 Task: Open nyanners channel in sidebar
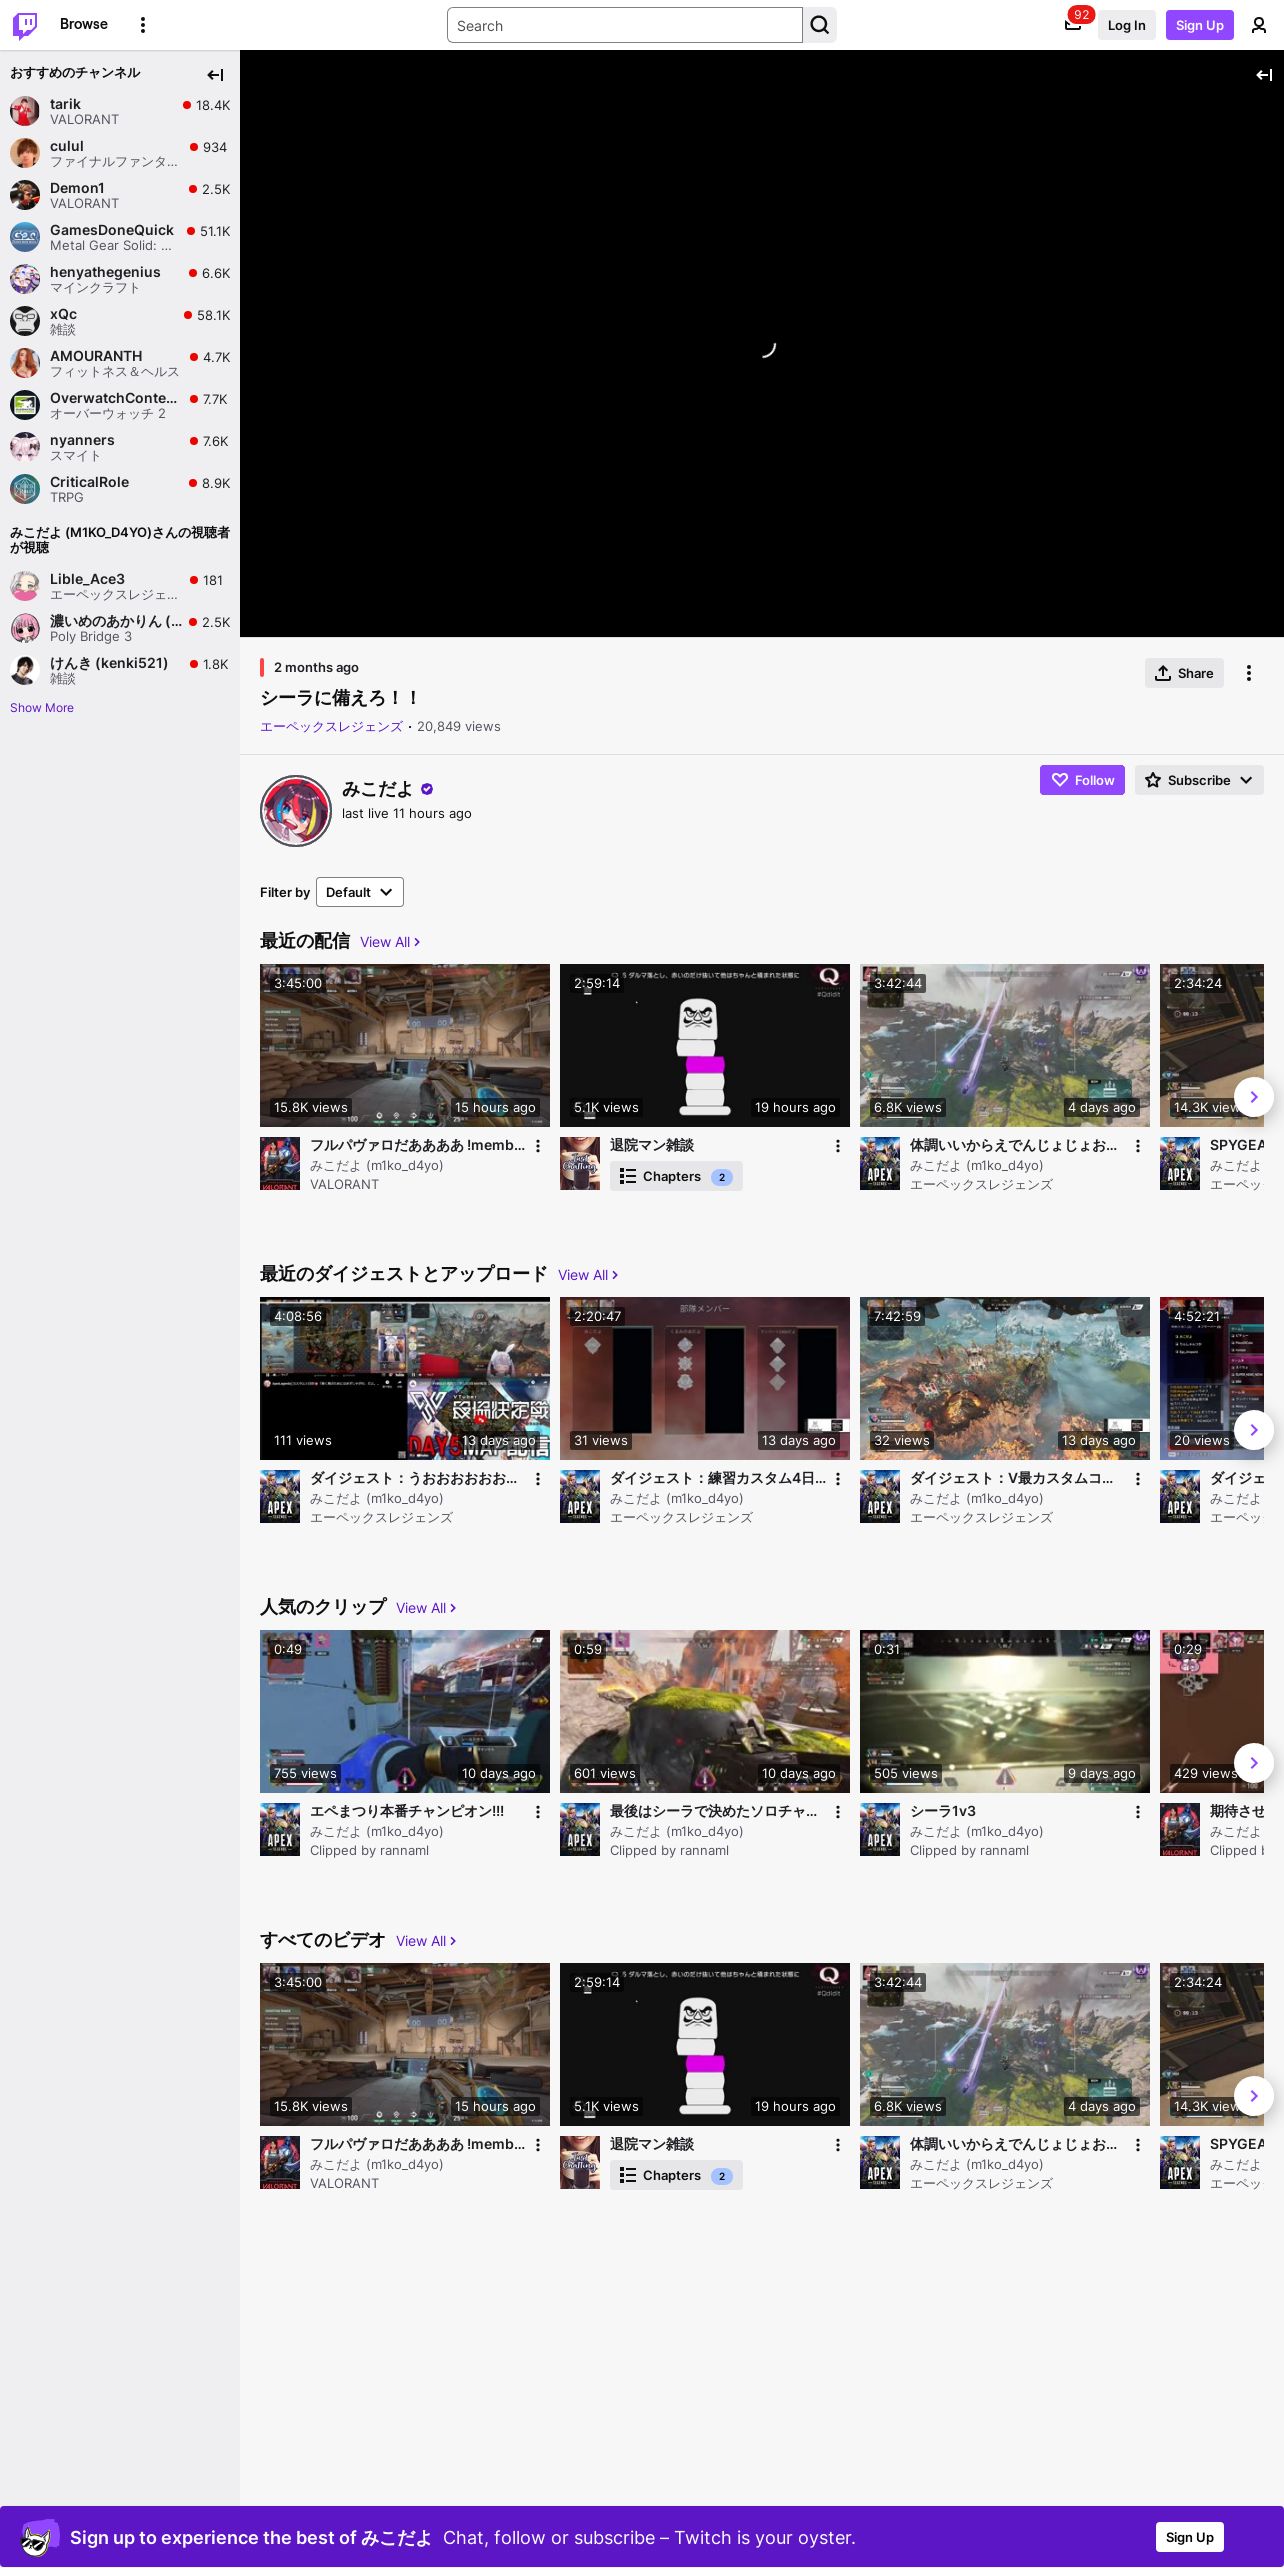tap(120, 447)
